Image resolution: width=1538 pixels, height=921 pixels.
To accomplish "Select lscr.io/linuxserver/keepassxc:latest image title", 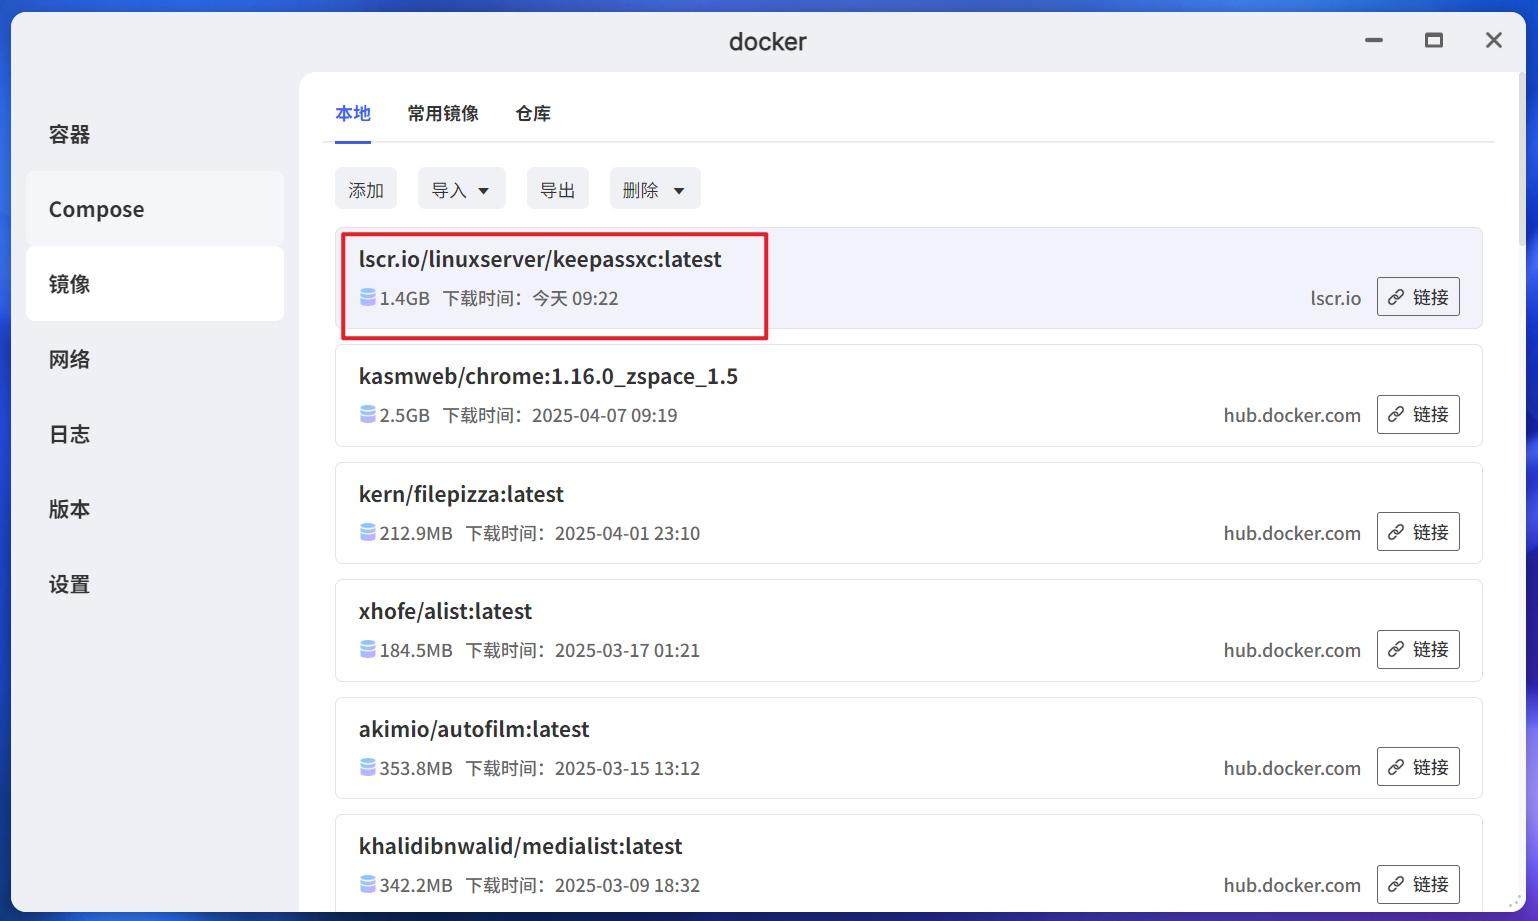I will pos(540,260).
